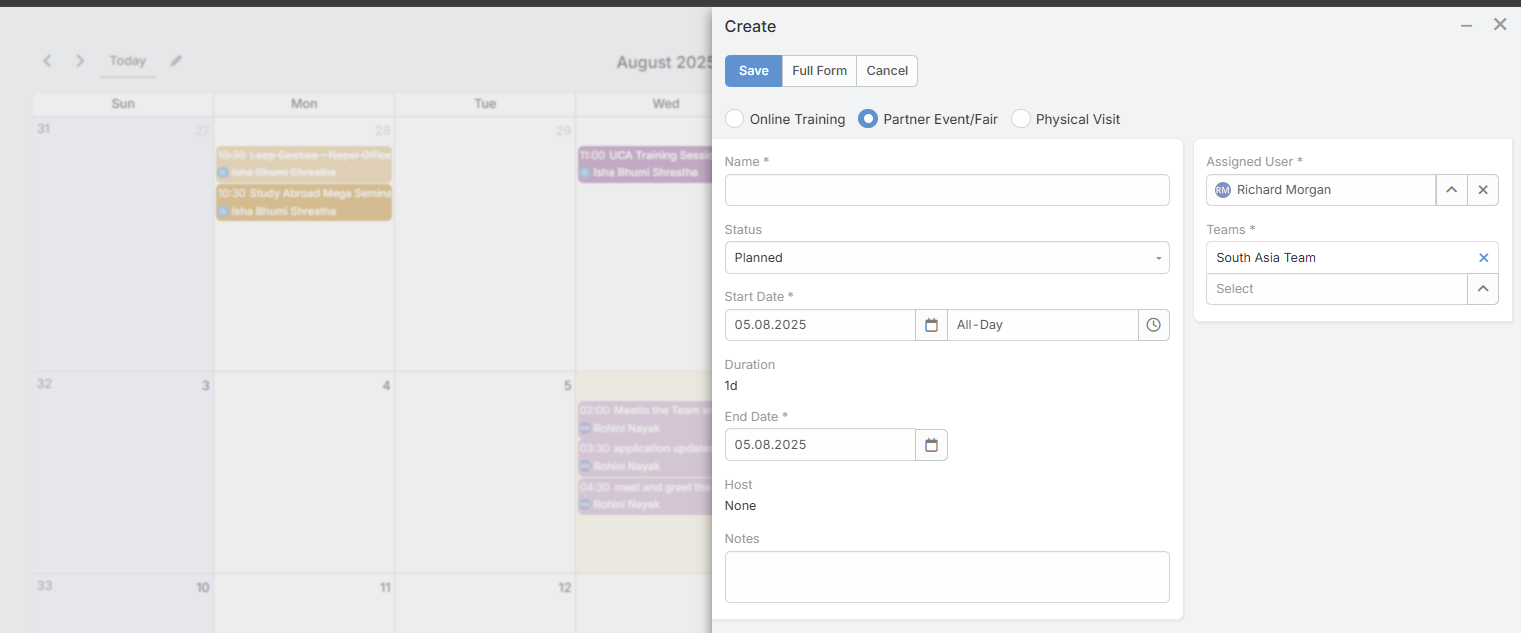Screen dimensions: 1521x633
Task: Go to next month with right arrow
Action: tap(80, 61)
